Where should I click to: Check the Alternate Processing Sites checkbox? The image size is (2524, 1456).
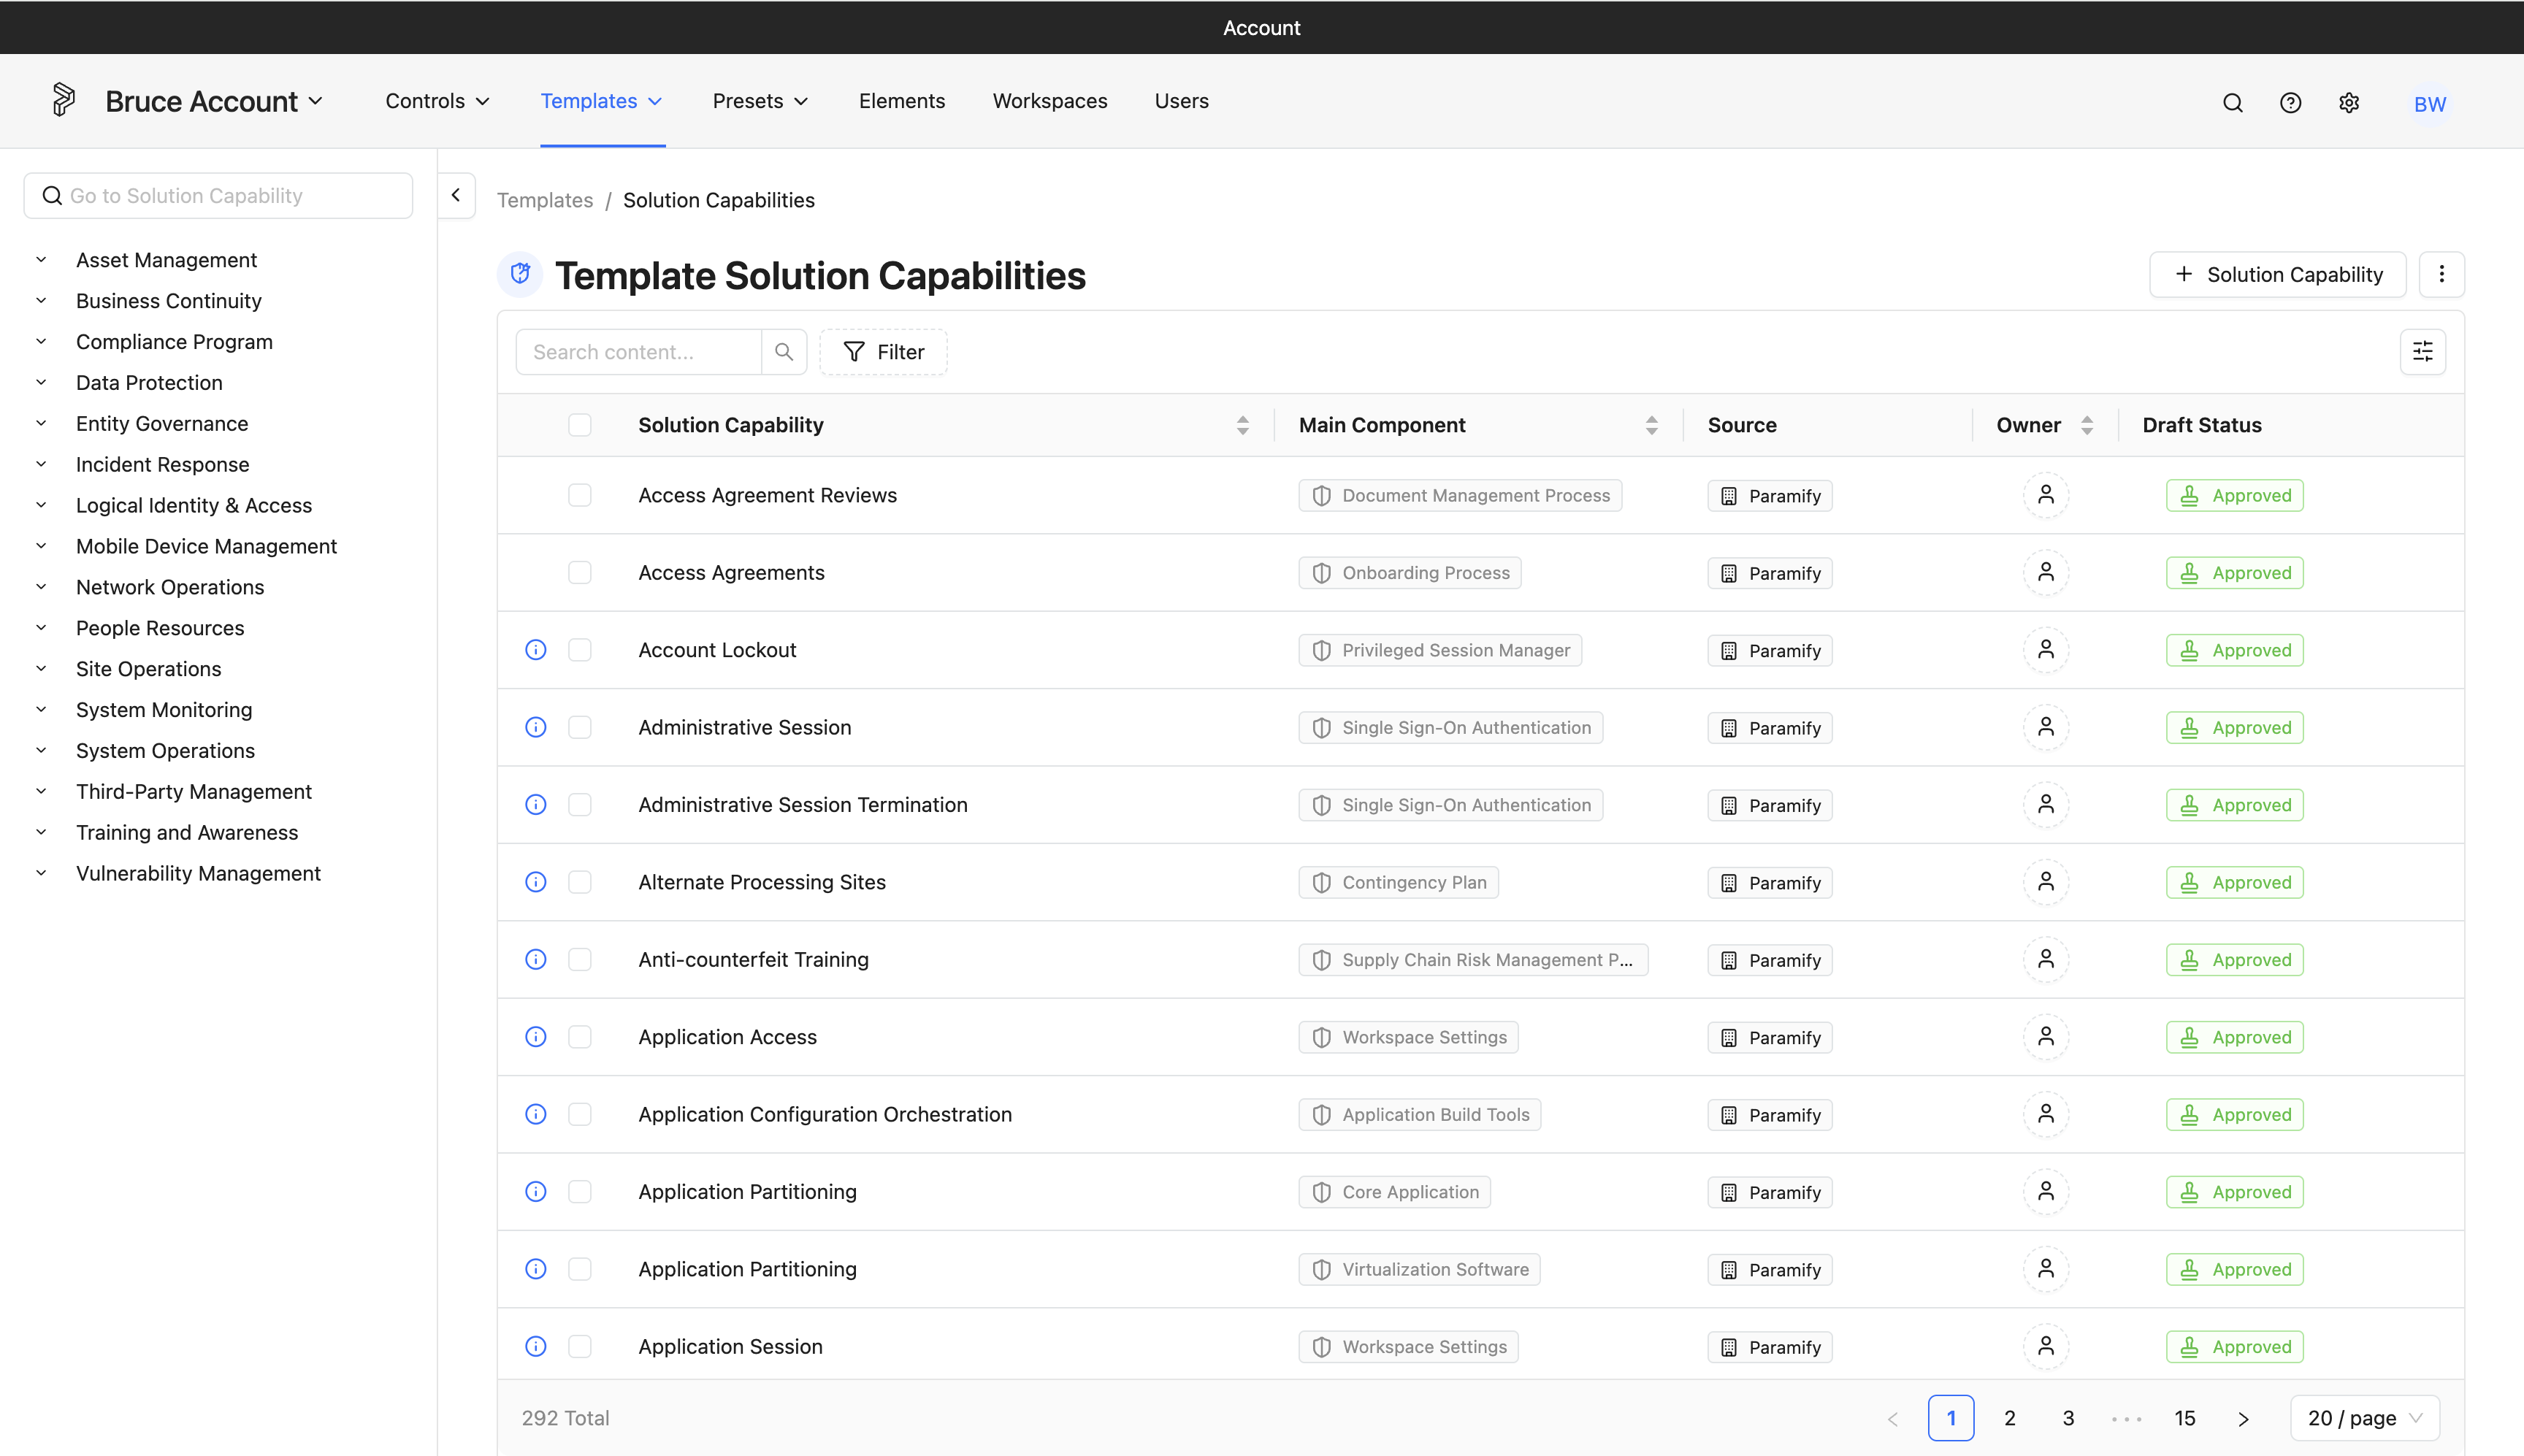(580, 882)
